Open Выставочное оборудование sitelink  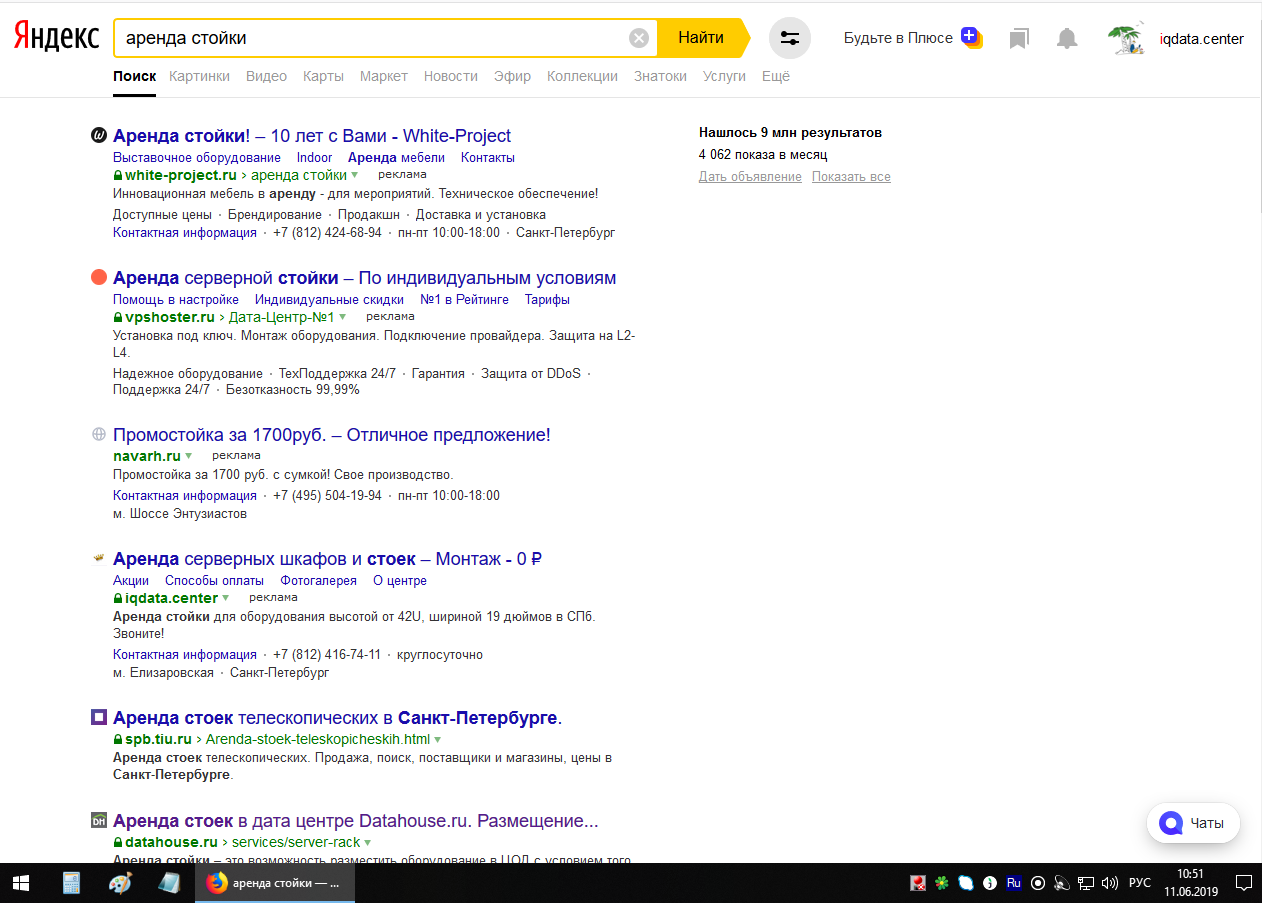(197, 158)
